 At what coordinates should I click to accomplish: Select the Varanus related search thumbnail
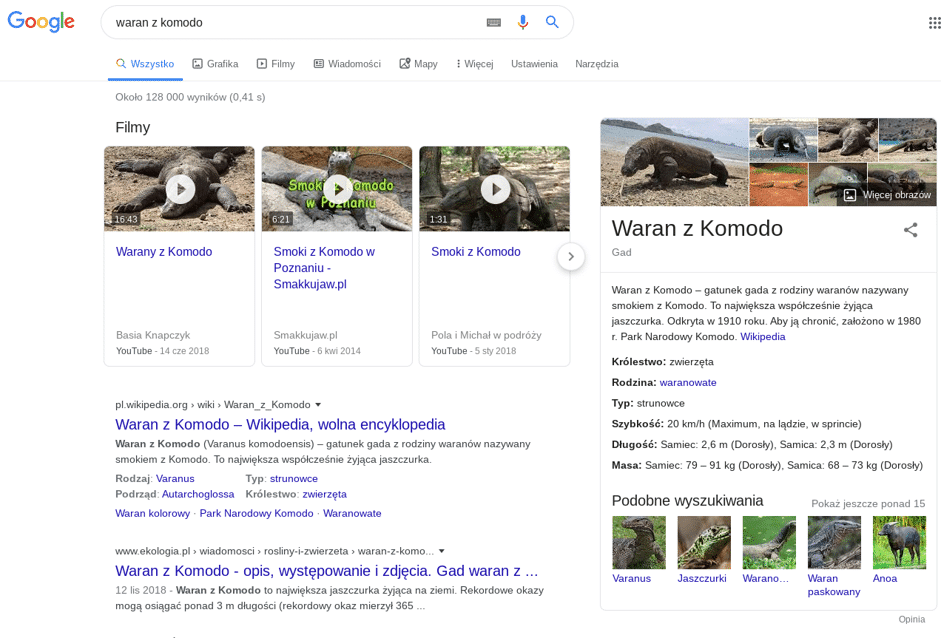pos(639,543)
